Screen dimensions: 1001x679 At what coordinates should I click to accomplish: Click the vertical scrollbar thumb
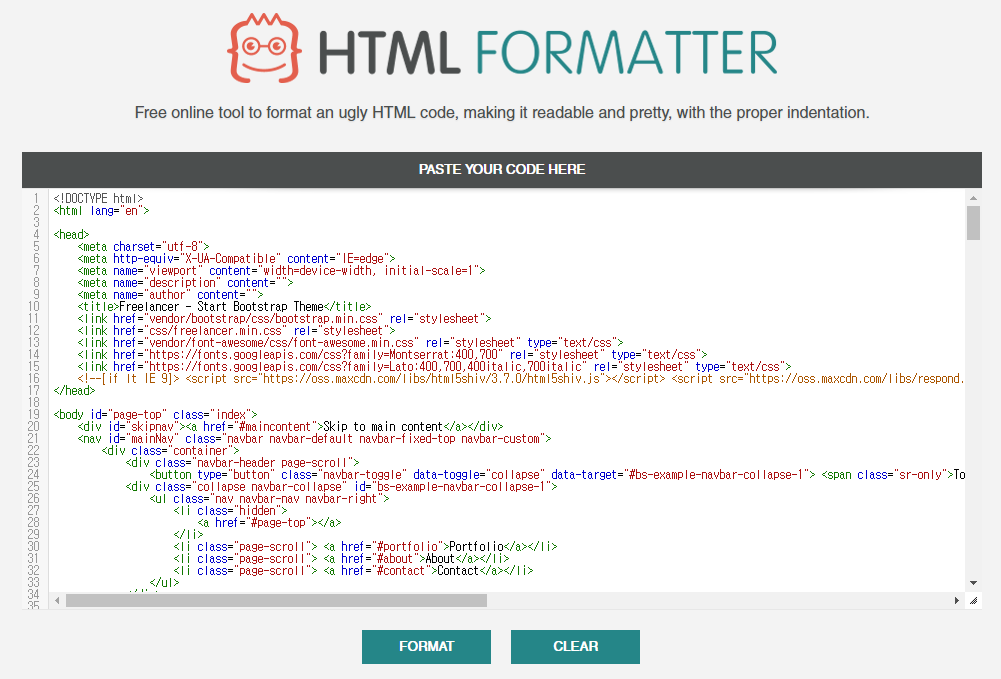pyautogui.click(x=973, y=223)
